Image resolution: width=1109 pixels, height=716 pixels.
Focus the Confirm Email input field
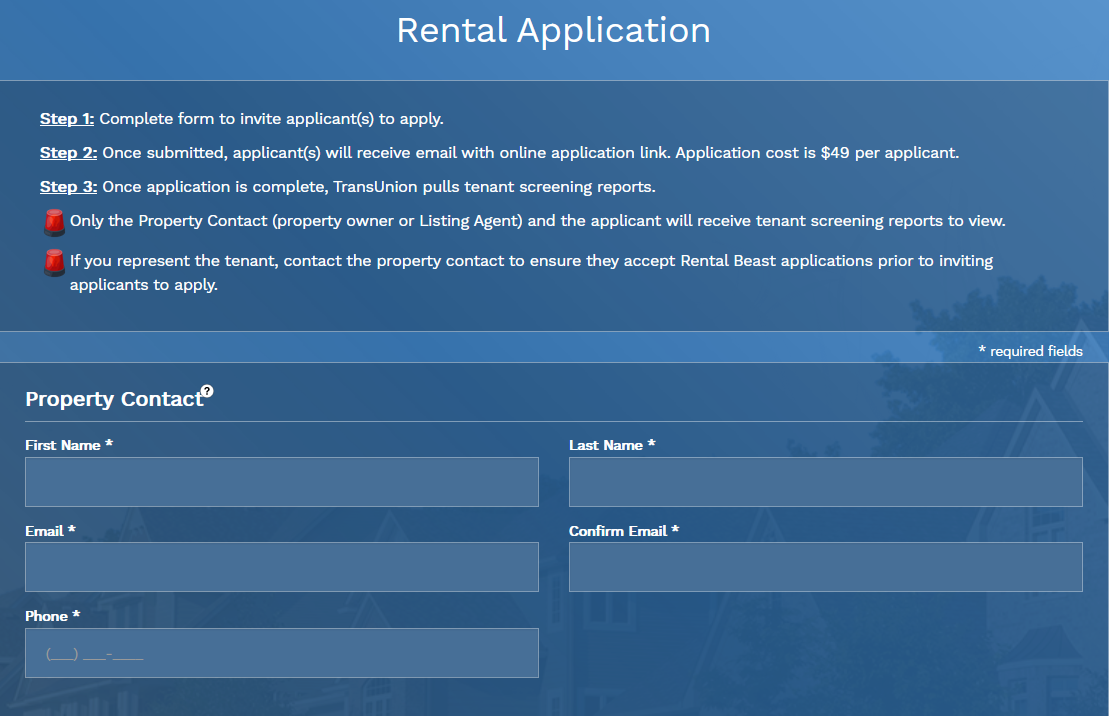(825, 566)
